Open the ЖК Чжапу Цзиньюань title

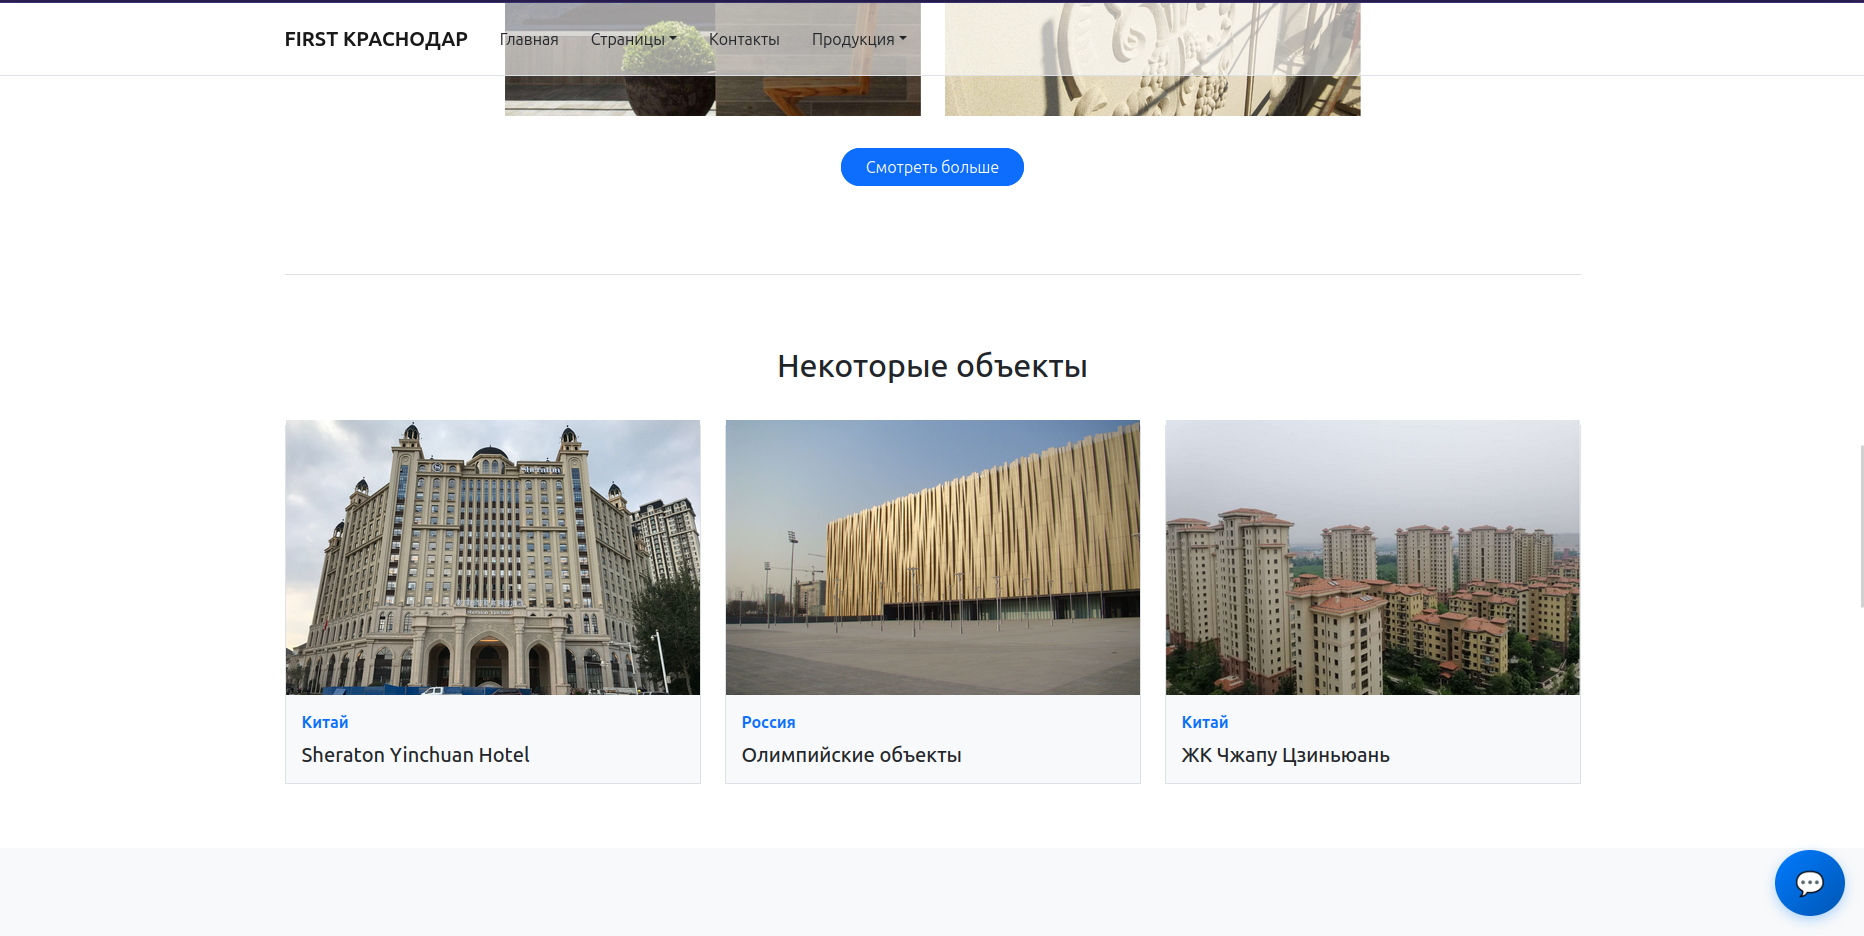(1286, 755)
